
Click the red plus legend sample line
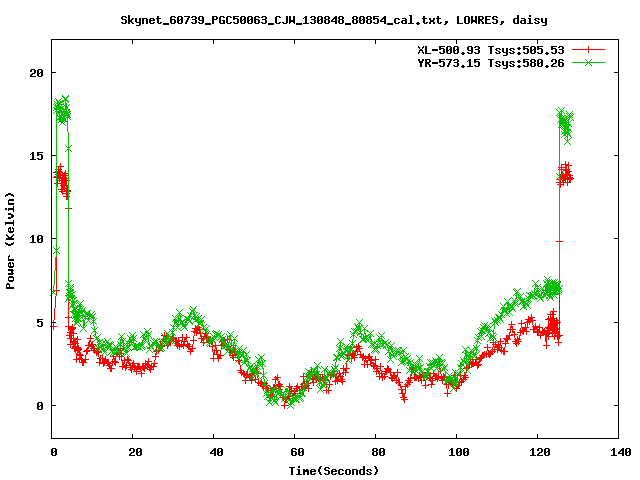(x=588, y=50)
